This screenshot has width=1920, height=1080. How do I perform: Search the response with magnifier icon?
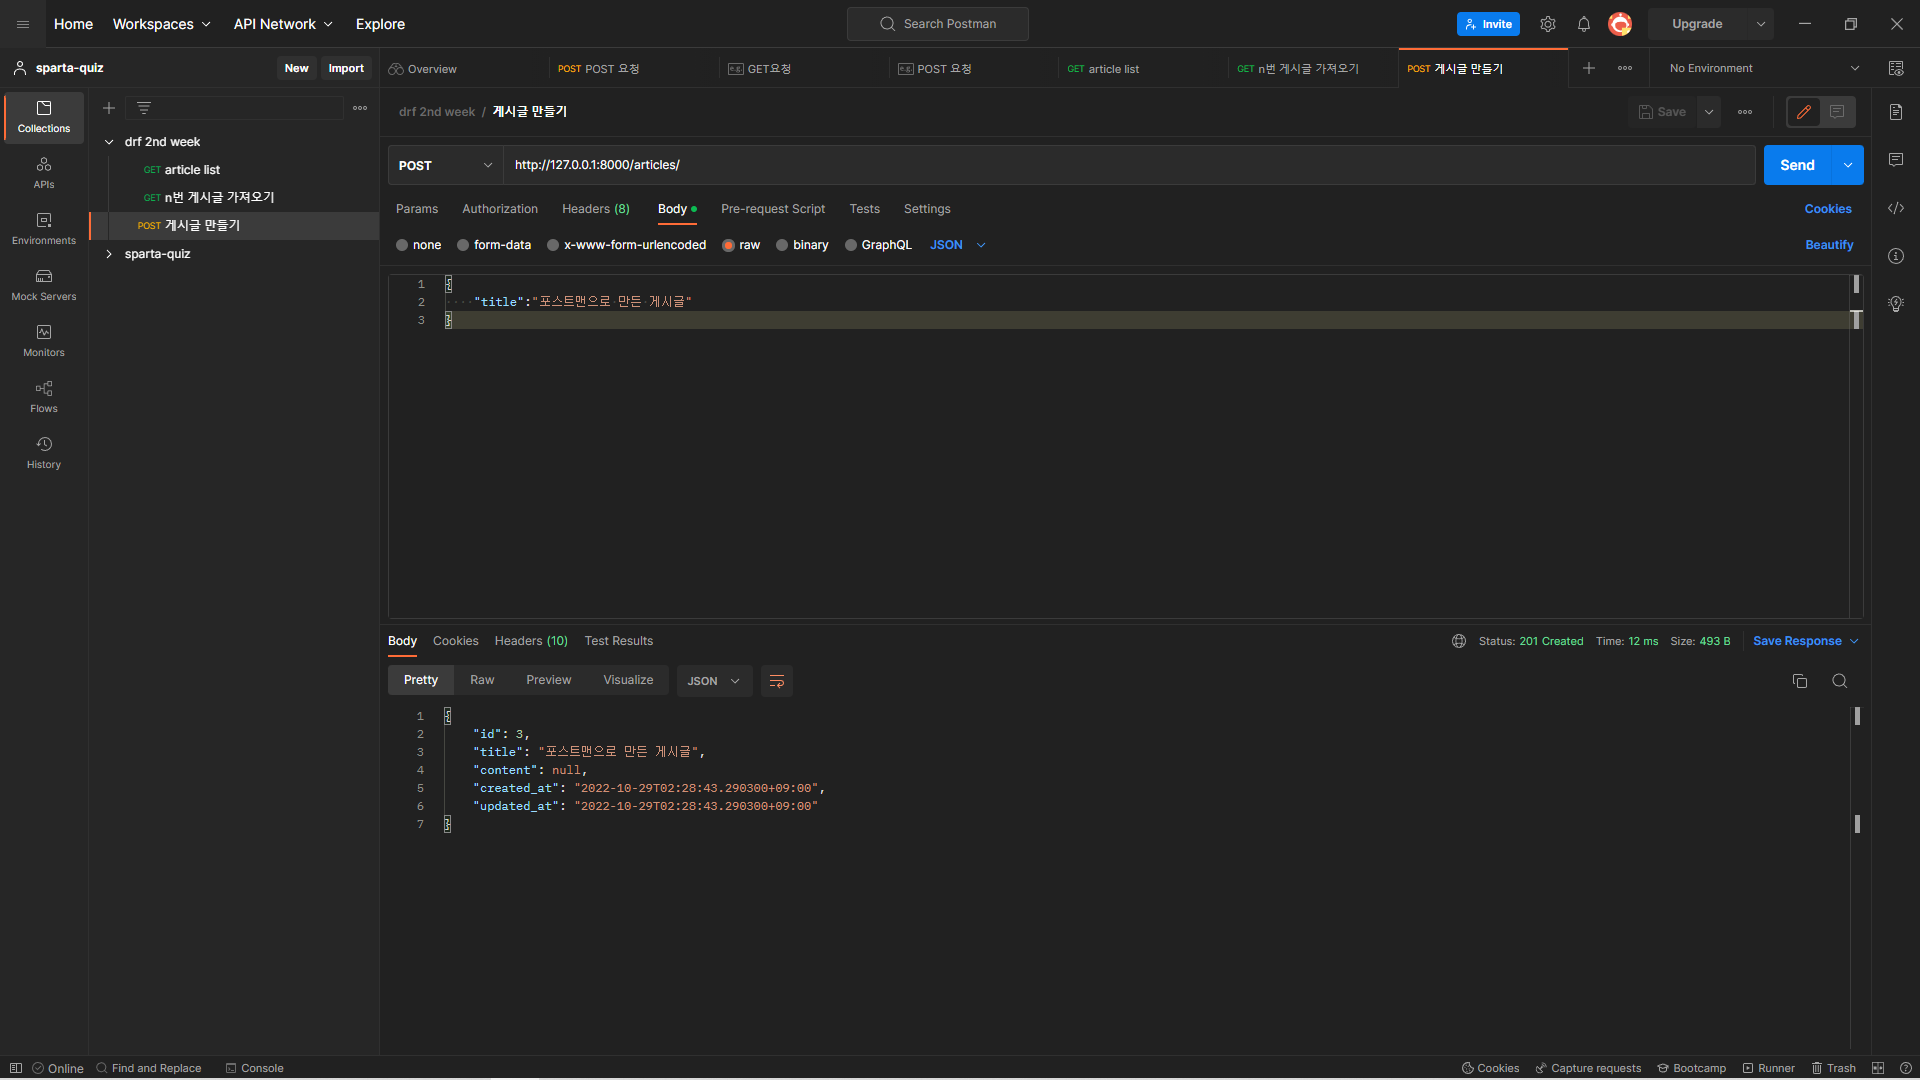[x=1839, y=681]
